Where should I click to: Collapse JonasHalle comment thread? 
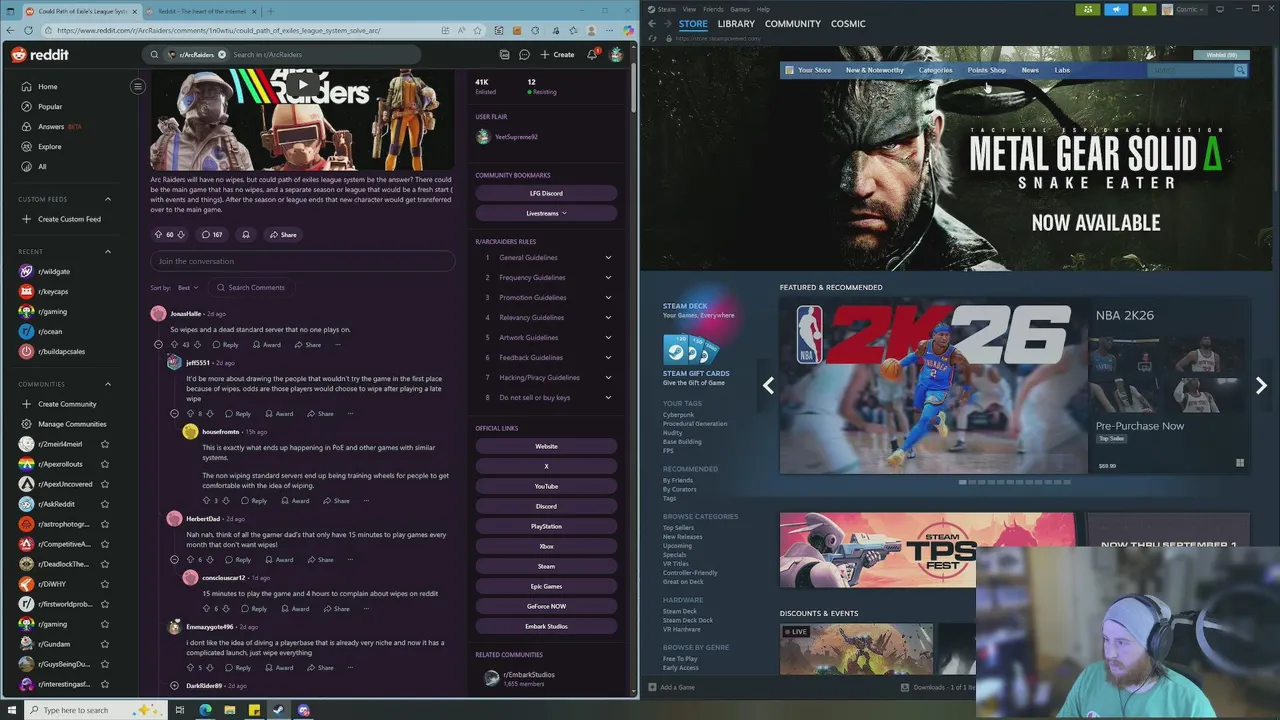pyautogui.click(x=158, y=345)
